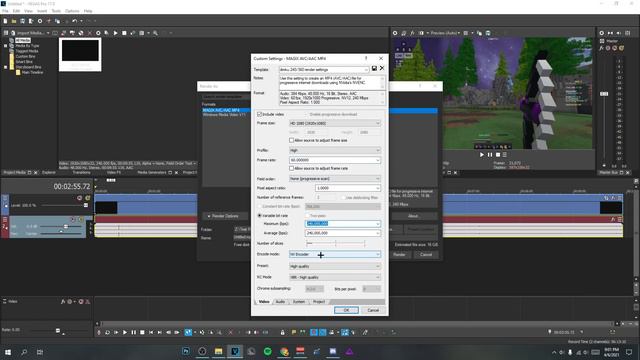Image resolution: width=640 pixels, height=360 pixels.
Task: Open Photoshop from the taskbar
Action: 186,351
